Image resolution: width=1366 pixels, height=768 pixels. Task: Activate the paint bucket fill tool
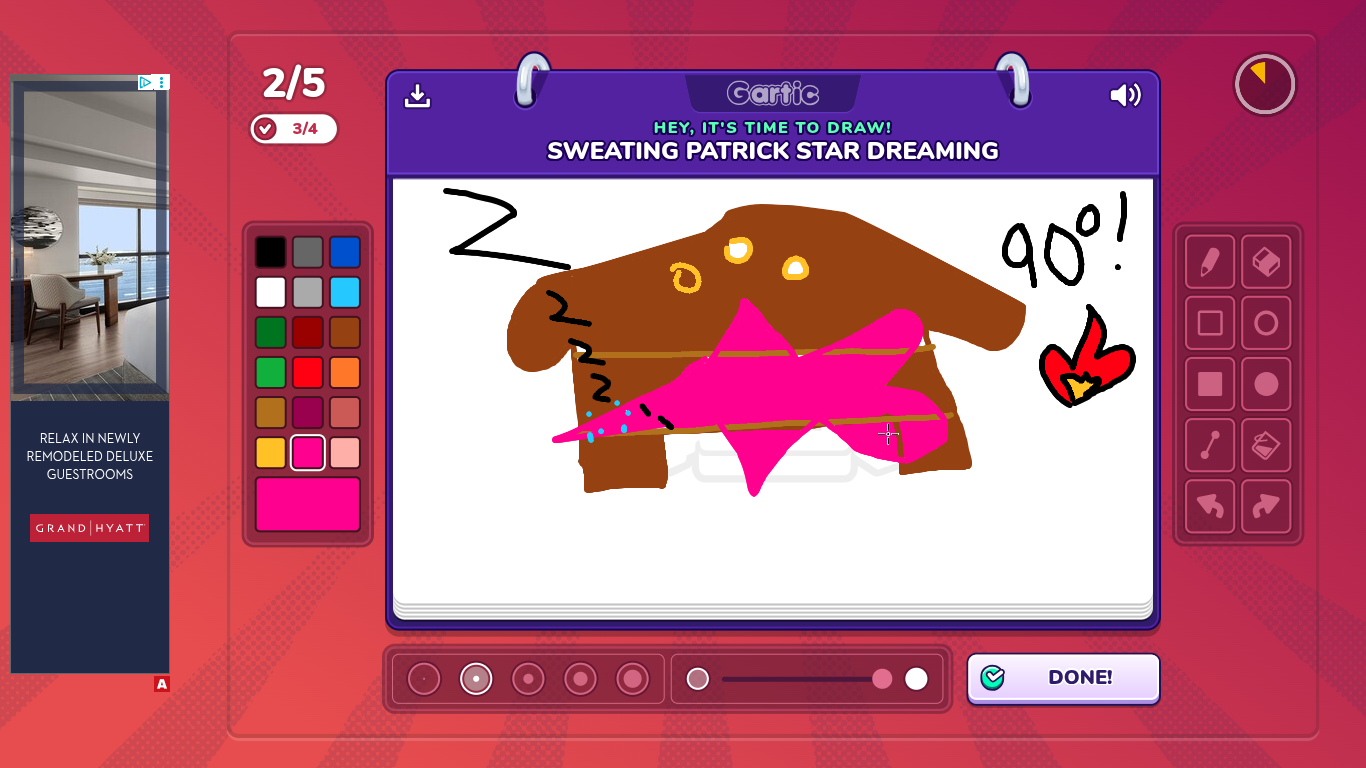pos(1266,445)
